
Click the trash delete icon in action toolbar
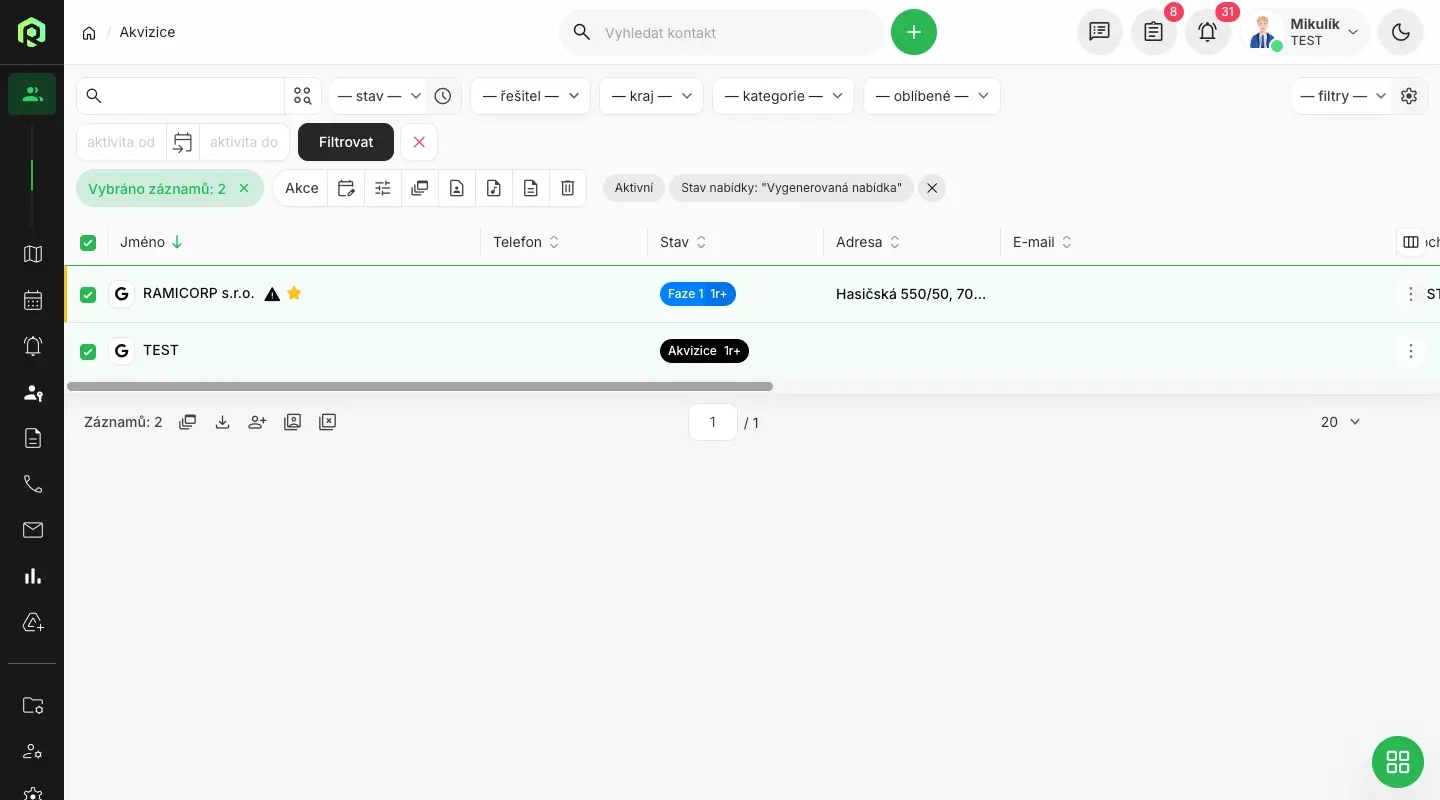(x=567, y=188)
